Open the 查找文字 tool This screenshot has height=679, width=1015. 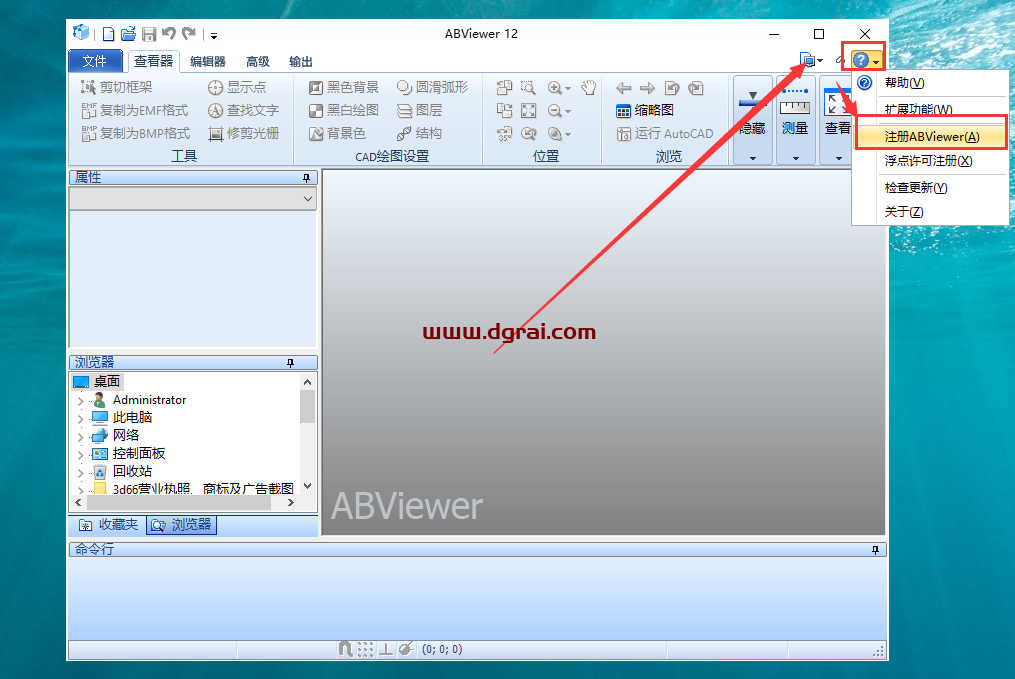click(x=243, y=110)
